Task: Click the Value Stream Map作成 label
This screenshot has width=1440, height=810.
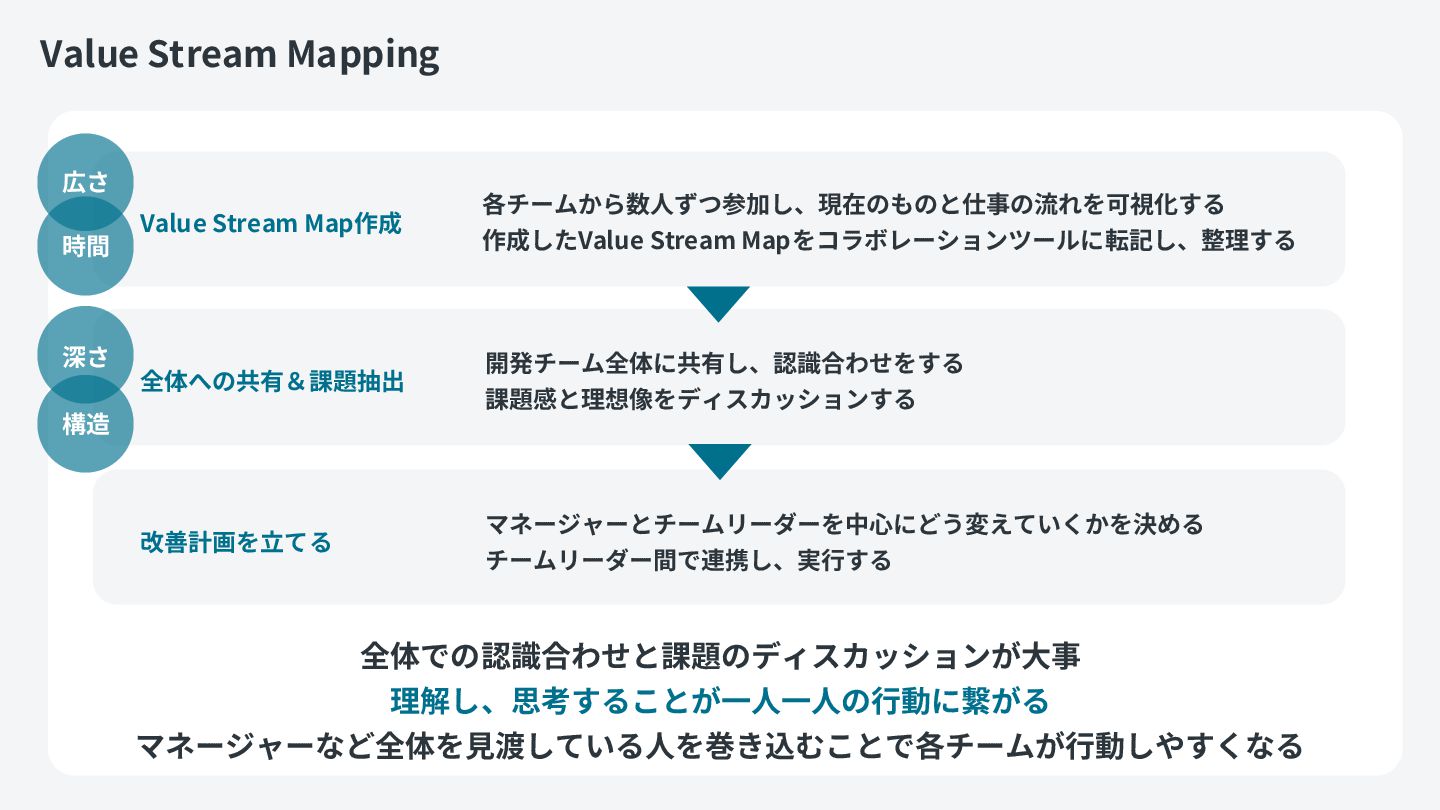Action: [271, 223]
